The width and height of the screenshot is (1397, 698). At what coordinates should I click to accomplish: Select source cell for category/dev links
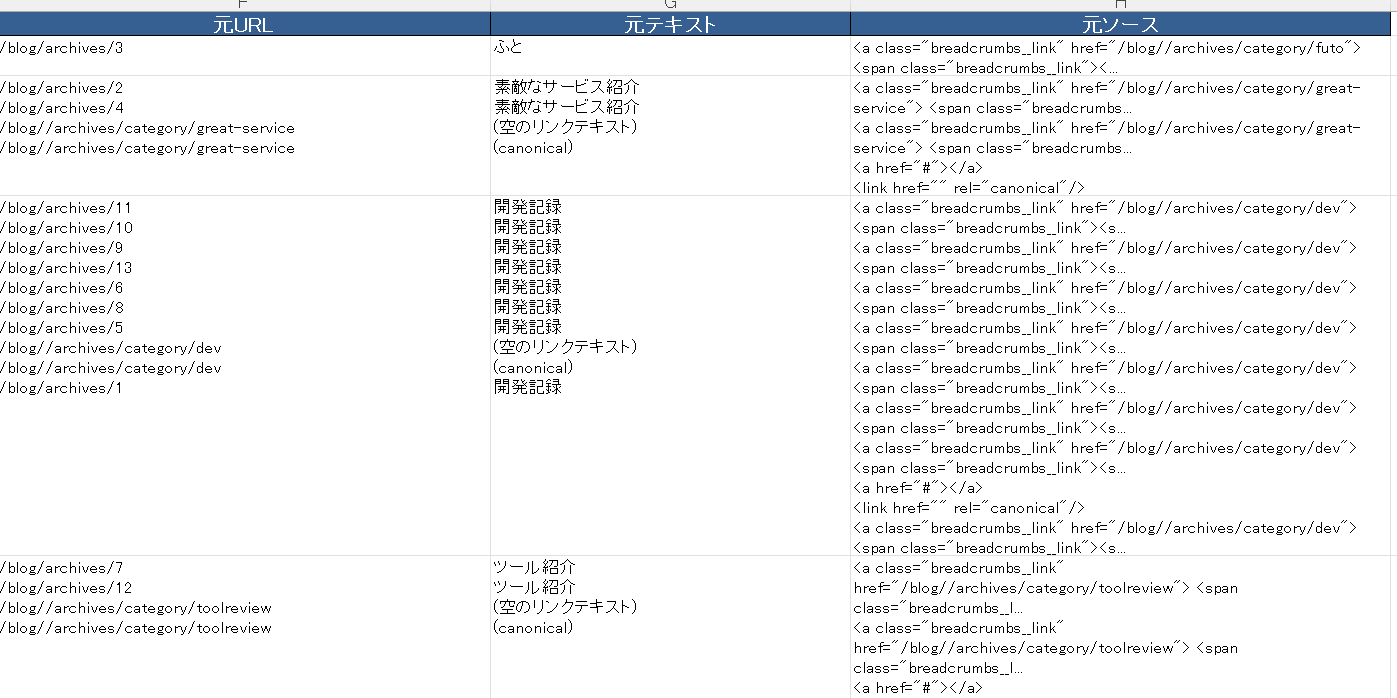1120,376
